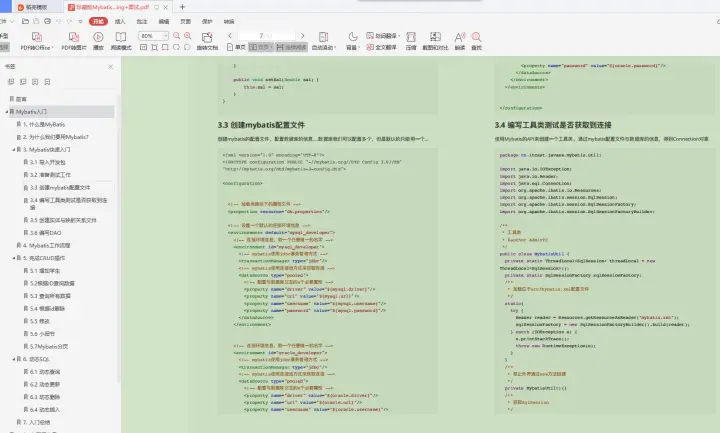Jump to bookmark 前言
The width and height of the screenshot is (720, 433).
[21, 99]
